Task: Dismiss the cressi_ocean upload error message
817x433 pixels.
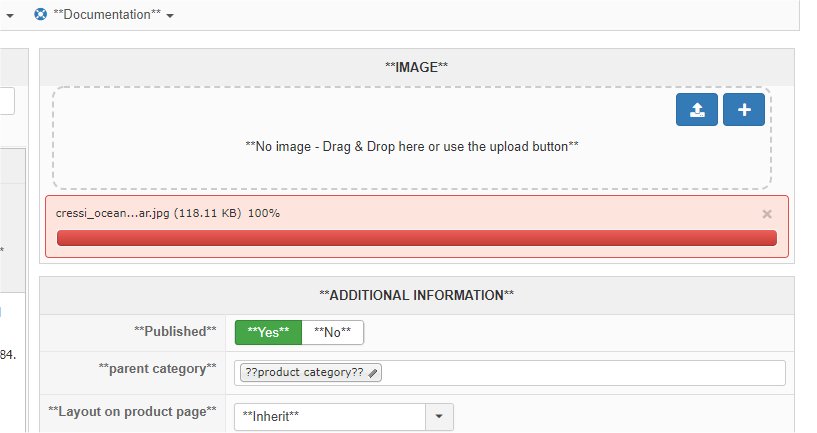Action: (767, 214)
